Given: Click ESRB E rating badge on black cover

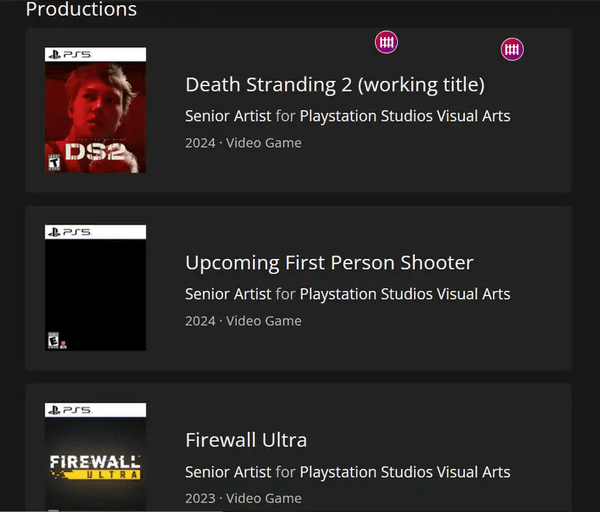Looking at the screenshot, I should click(x=54, y=340).
